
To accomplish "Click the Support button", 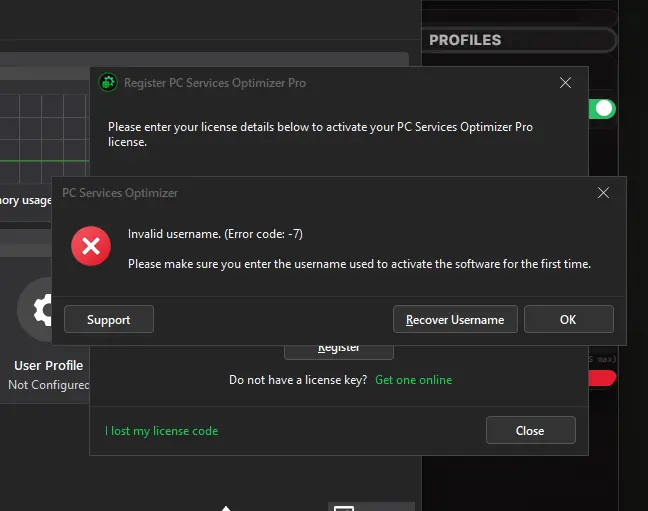I will pos(109,319).
